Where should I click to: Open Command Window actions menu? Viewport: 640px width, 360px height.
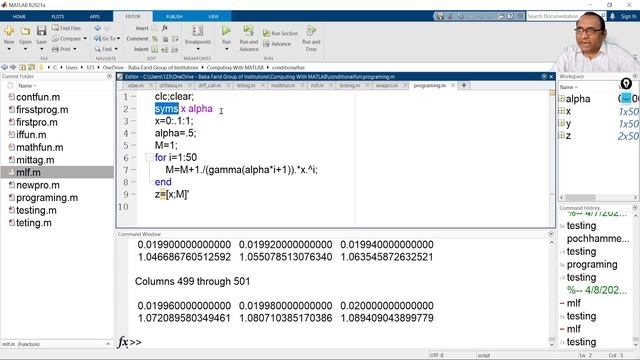(551, 234)
